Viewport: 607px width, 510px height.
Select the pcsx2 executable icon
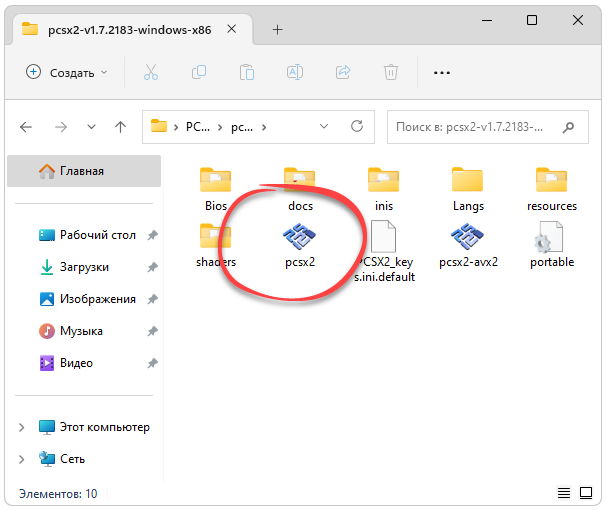tap(299, 236)
